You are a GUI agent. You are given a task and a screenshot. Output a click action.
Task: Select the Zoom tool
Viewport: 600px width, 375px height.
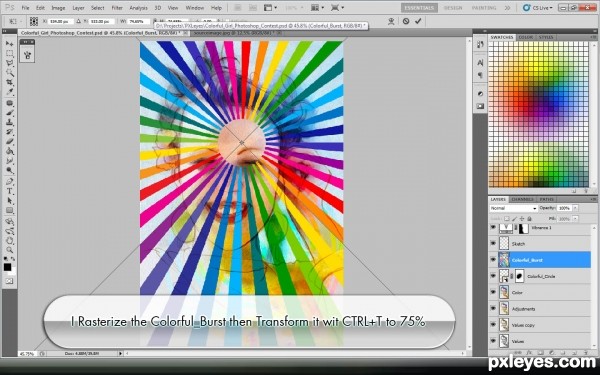tap(9, 250)
